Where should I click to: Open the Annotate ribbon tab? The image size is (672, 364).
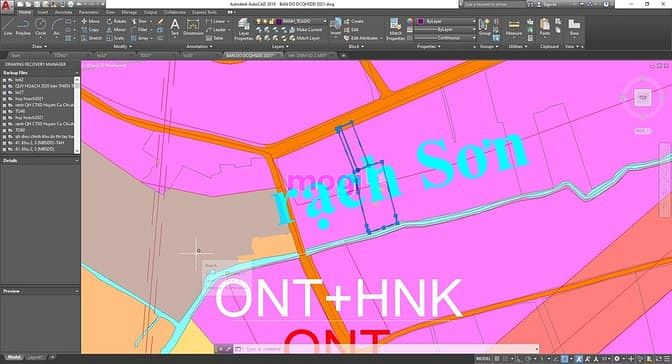(x=63, y=12)
